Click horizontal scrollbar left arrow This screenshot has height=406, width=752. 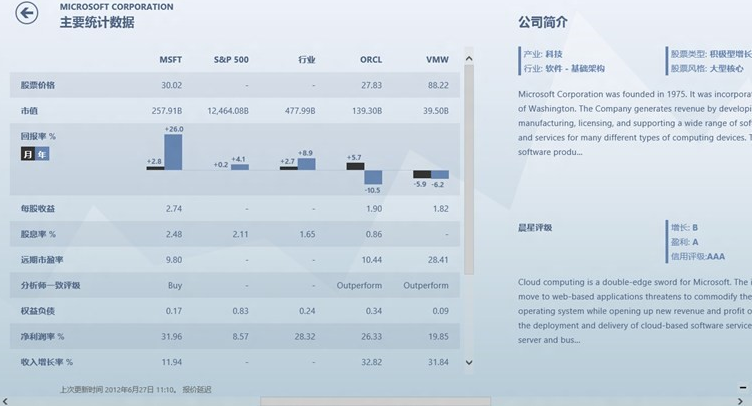[x=5, y=401]
